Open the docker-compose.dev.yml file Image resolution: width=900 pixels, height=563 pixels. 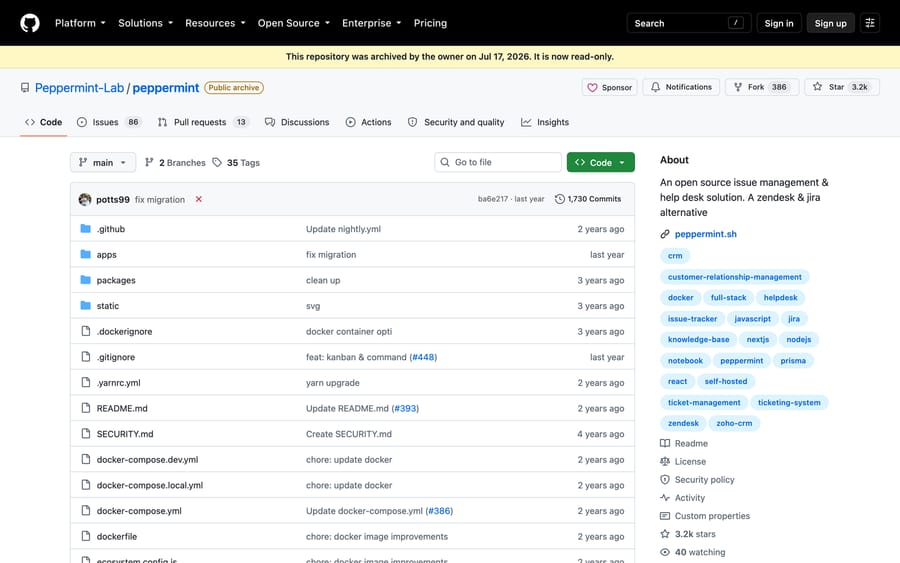tap(148, 459)
